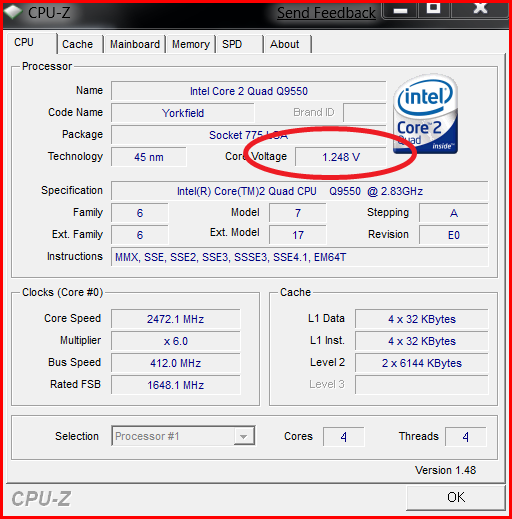This screenshot has height=519, width=512.
Task: Open the SPD tab
Action: point(232,44)
